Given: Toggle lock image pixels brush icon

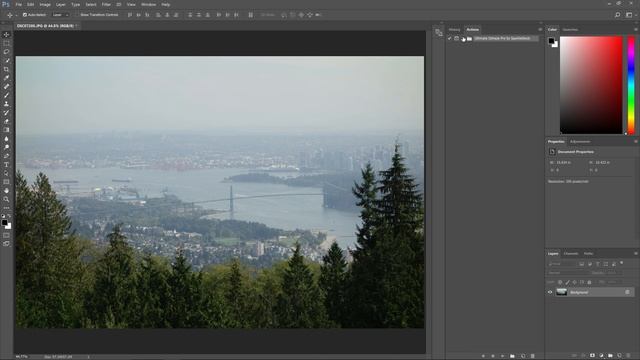Looking at the screenshot, I should click(567, 282).
